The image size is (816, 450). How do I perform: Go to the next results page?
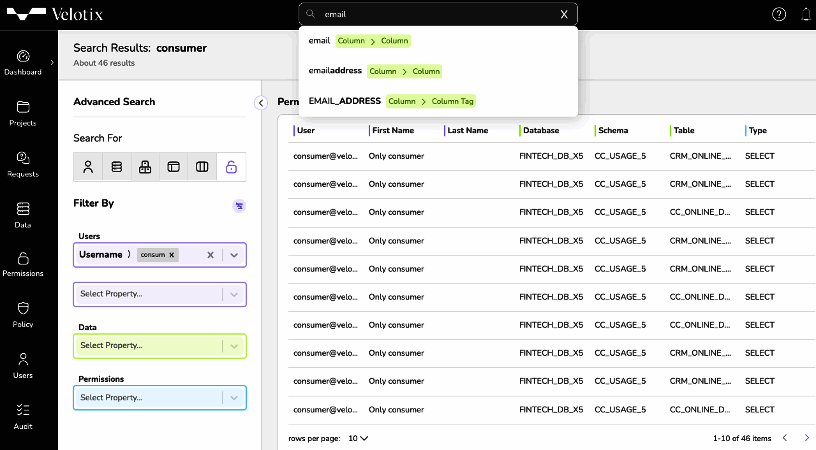(807, 438)
